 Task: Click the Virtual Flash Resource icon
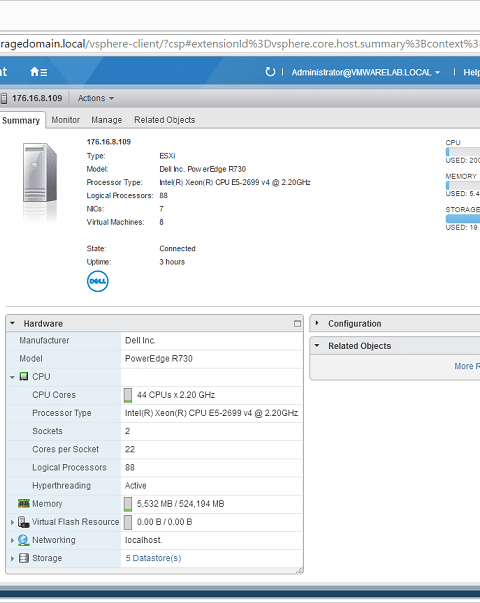(23, 522)
